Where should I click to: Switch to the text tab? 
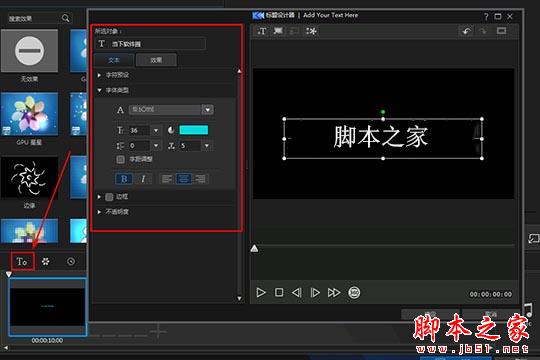114,60
